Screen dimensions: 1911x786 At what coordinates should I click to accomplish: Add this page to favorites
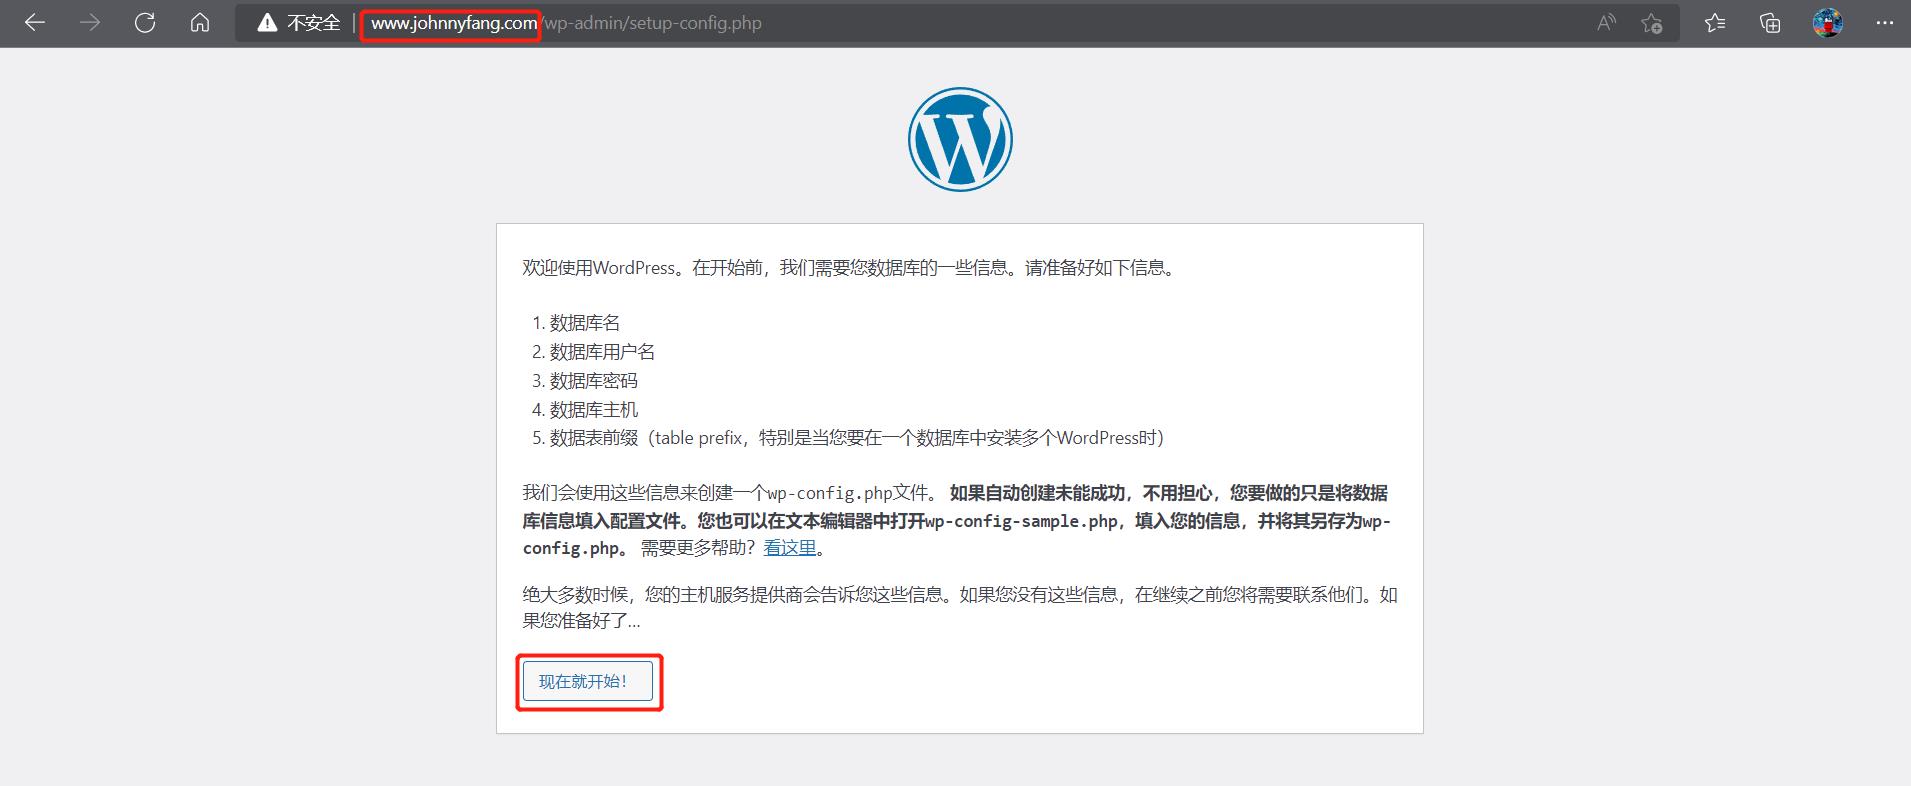pos(1651,23)
